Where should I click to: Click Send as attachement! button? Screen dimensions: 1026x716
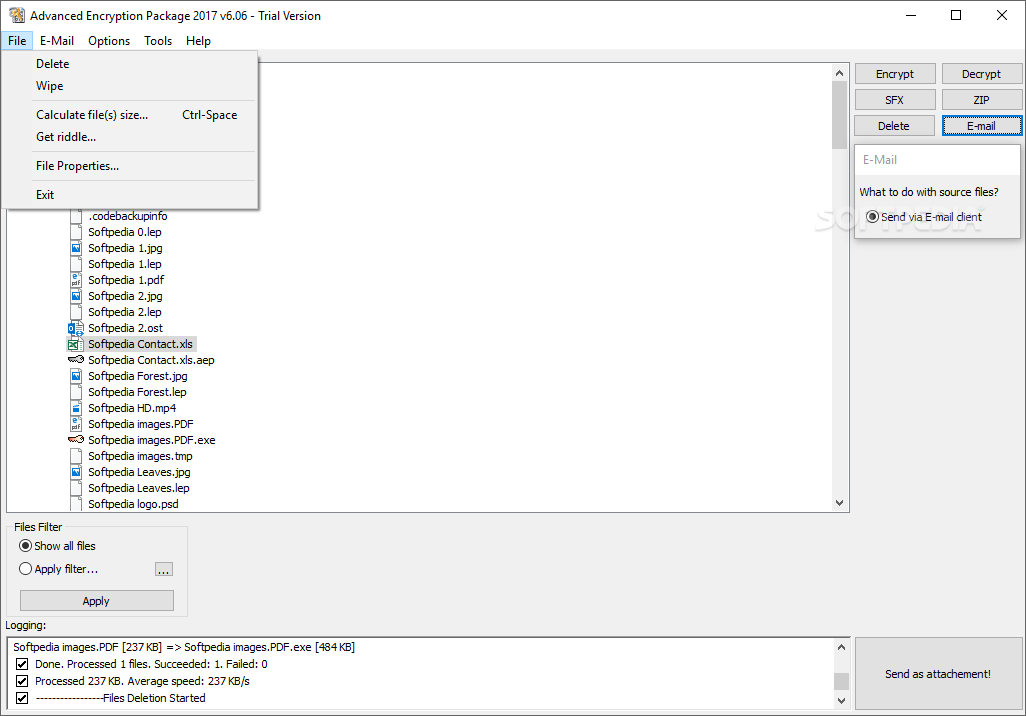[938, 673]
